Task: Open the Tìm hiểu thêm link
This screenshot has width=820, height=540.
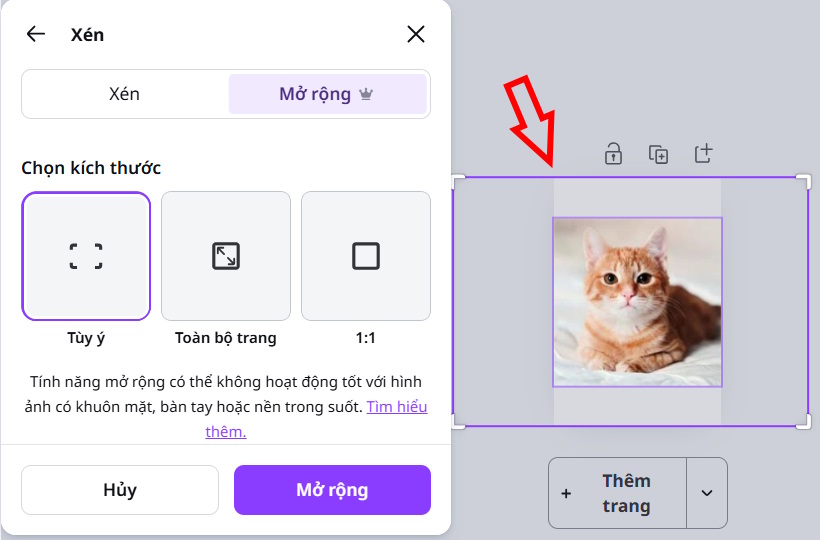Action: coord(396,407)
